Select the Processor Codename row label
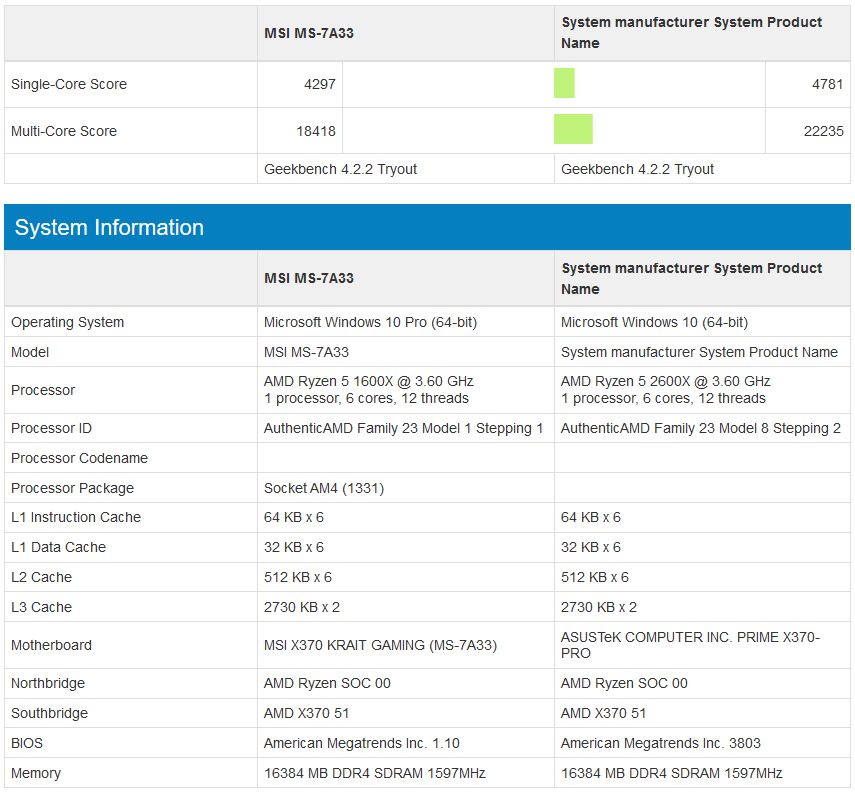This screenshot has width=855, height=793. pos(79,458)
